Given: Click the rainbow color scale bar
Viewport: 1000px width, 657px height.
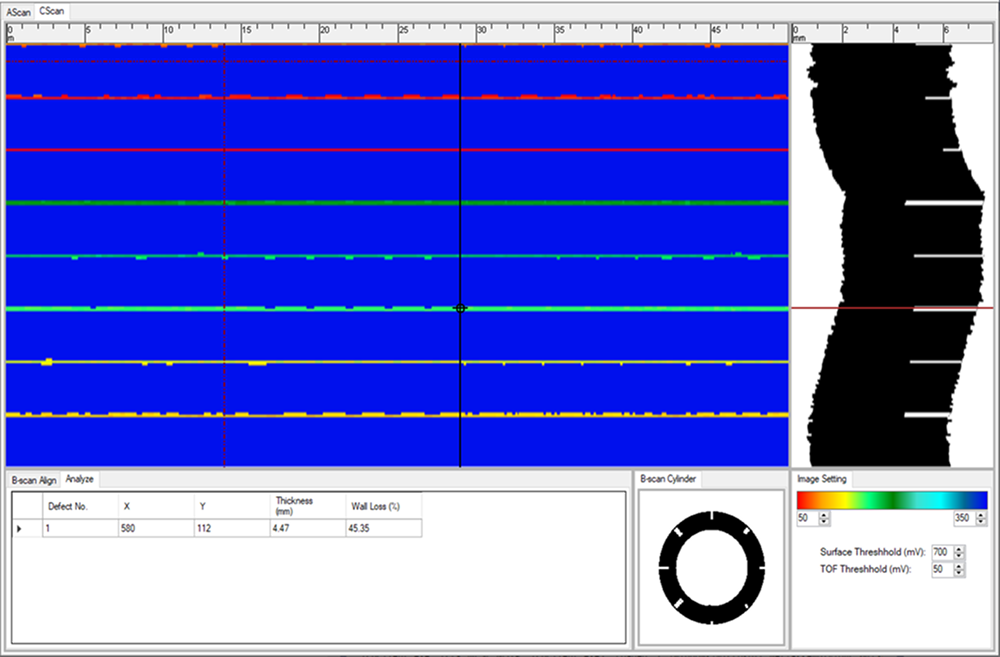Looking at the screenshot, I should click(891, 500).
